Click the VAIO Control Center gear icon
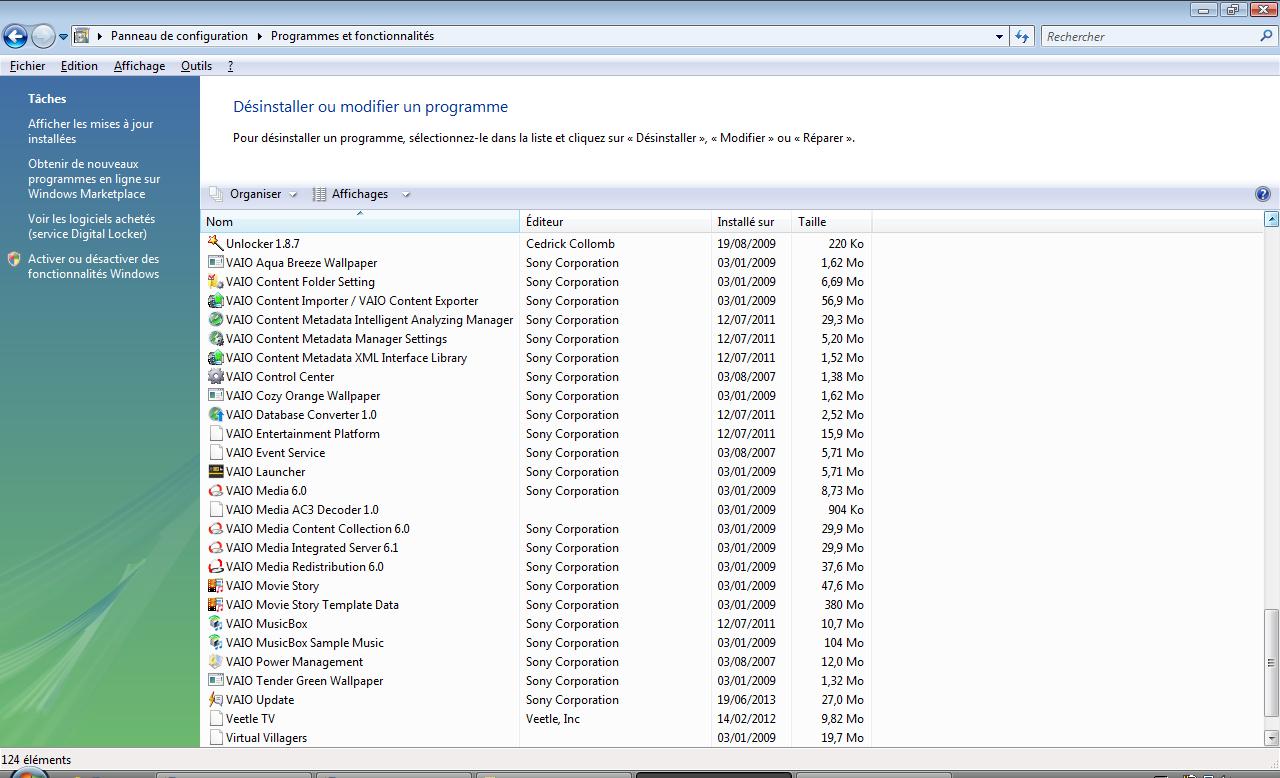This screenshot has height=778, width=1280. [215, 377]
